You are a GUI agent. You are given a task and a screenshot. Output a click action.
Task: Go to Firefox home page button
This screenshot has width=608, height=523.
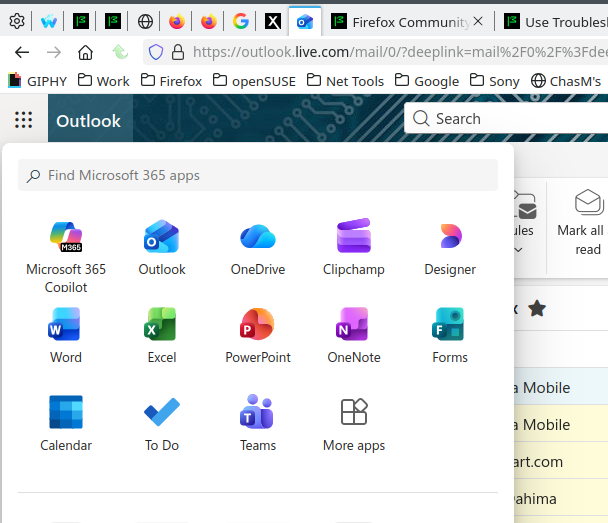[85, 52]
